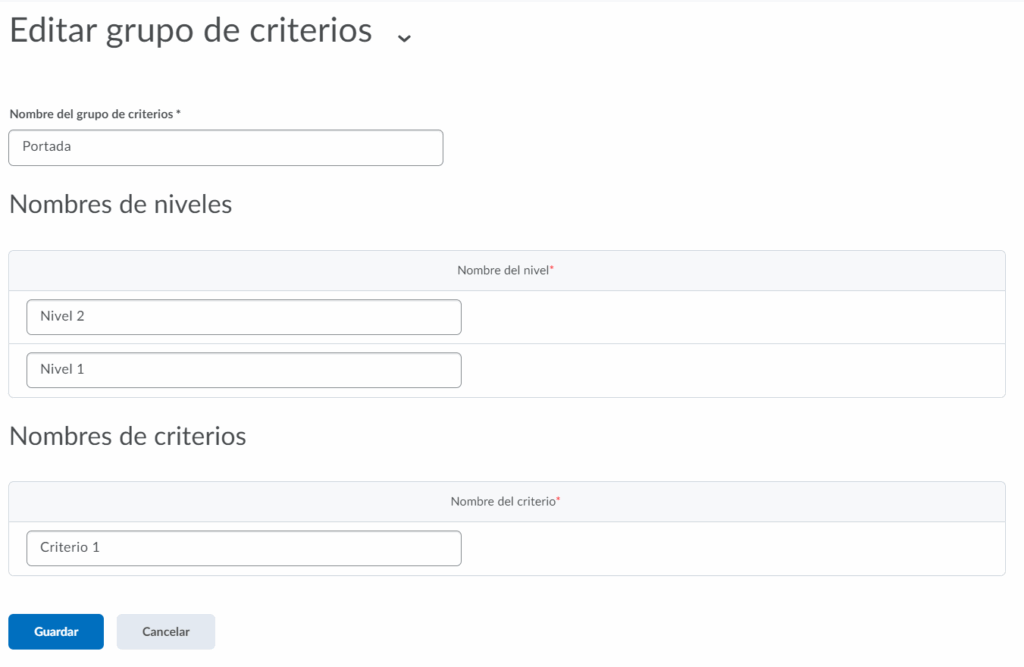Click red asterisk beside Nombre del criterio
Image resolution: width=1024 pixels, height=667 pixels.
(x=558, y=501)
